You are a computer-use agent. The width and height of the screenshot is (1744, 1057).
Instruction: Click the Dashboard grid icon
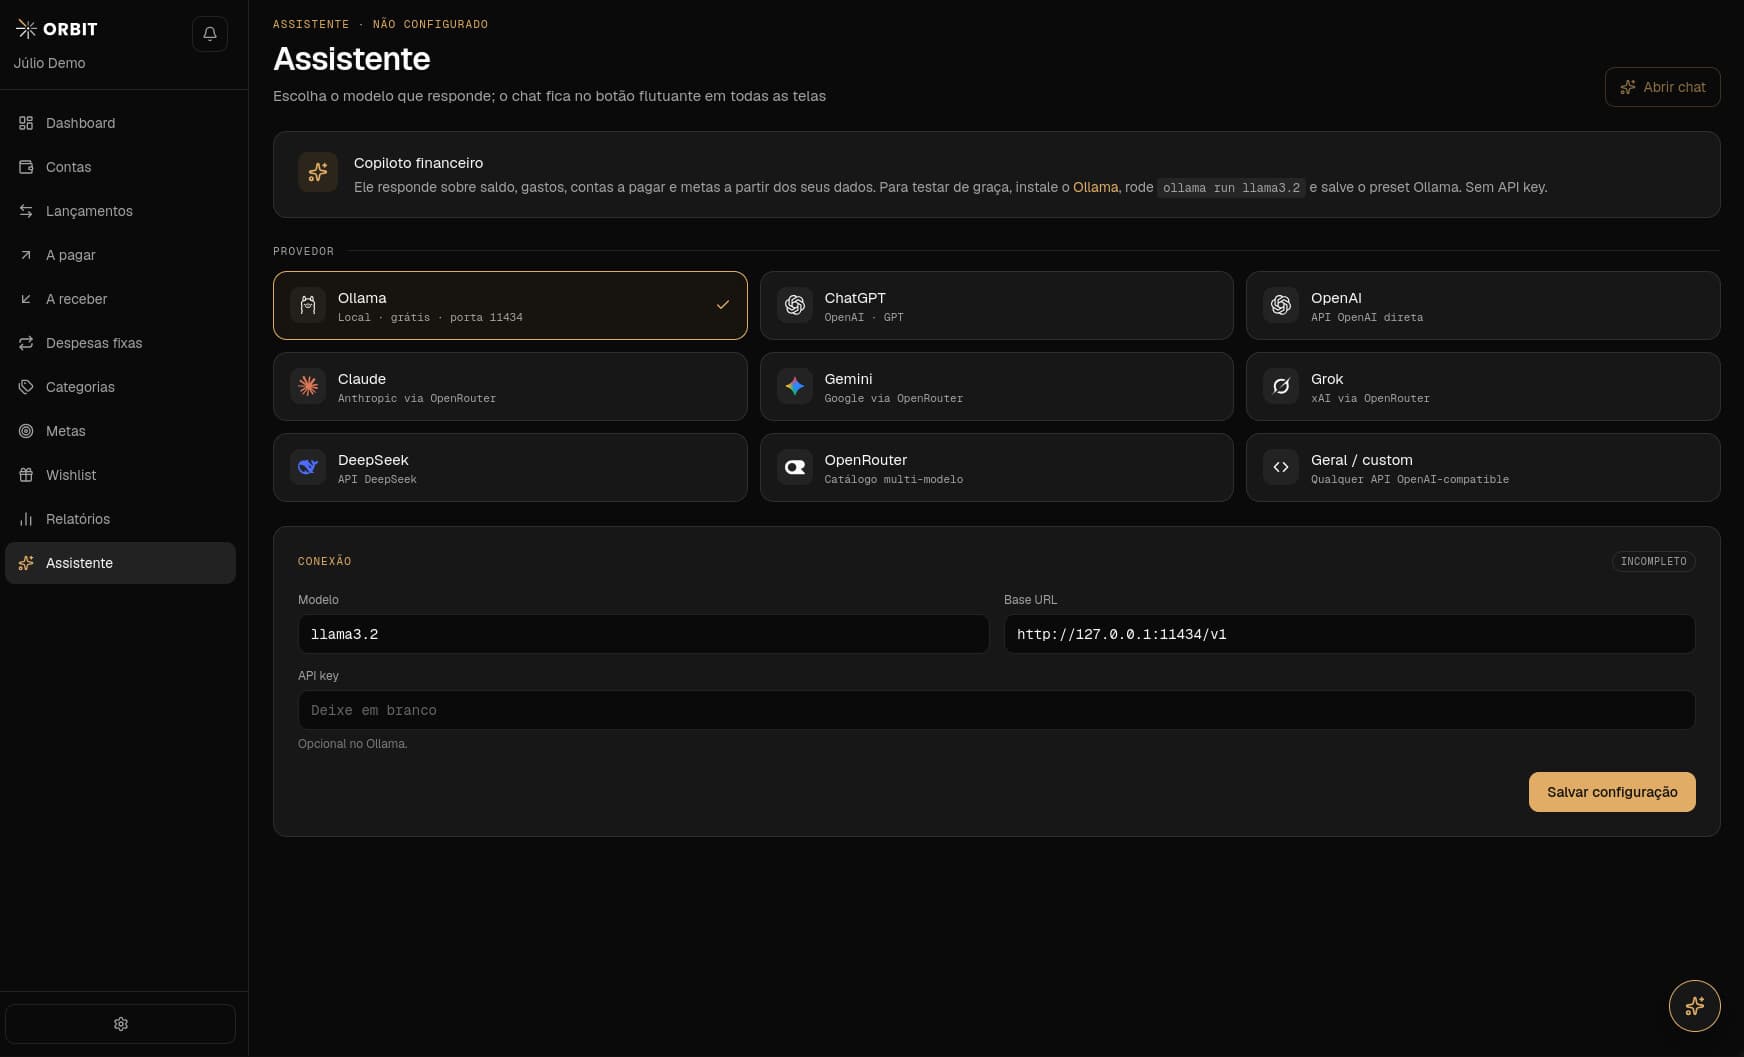pos(26,123)
